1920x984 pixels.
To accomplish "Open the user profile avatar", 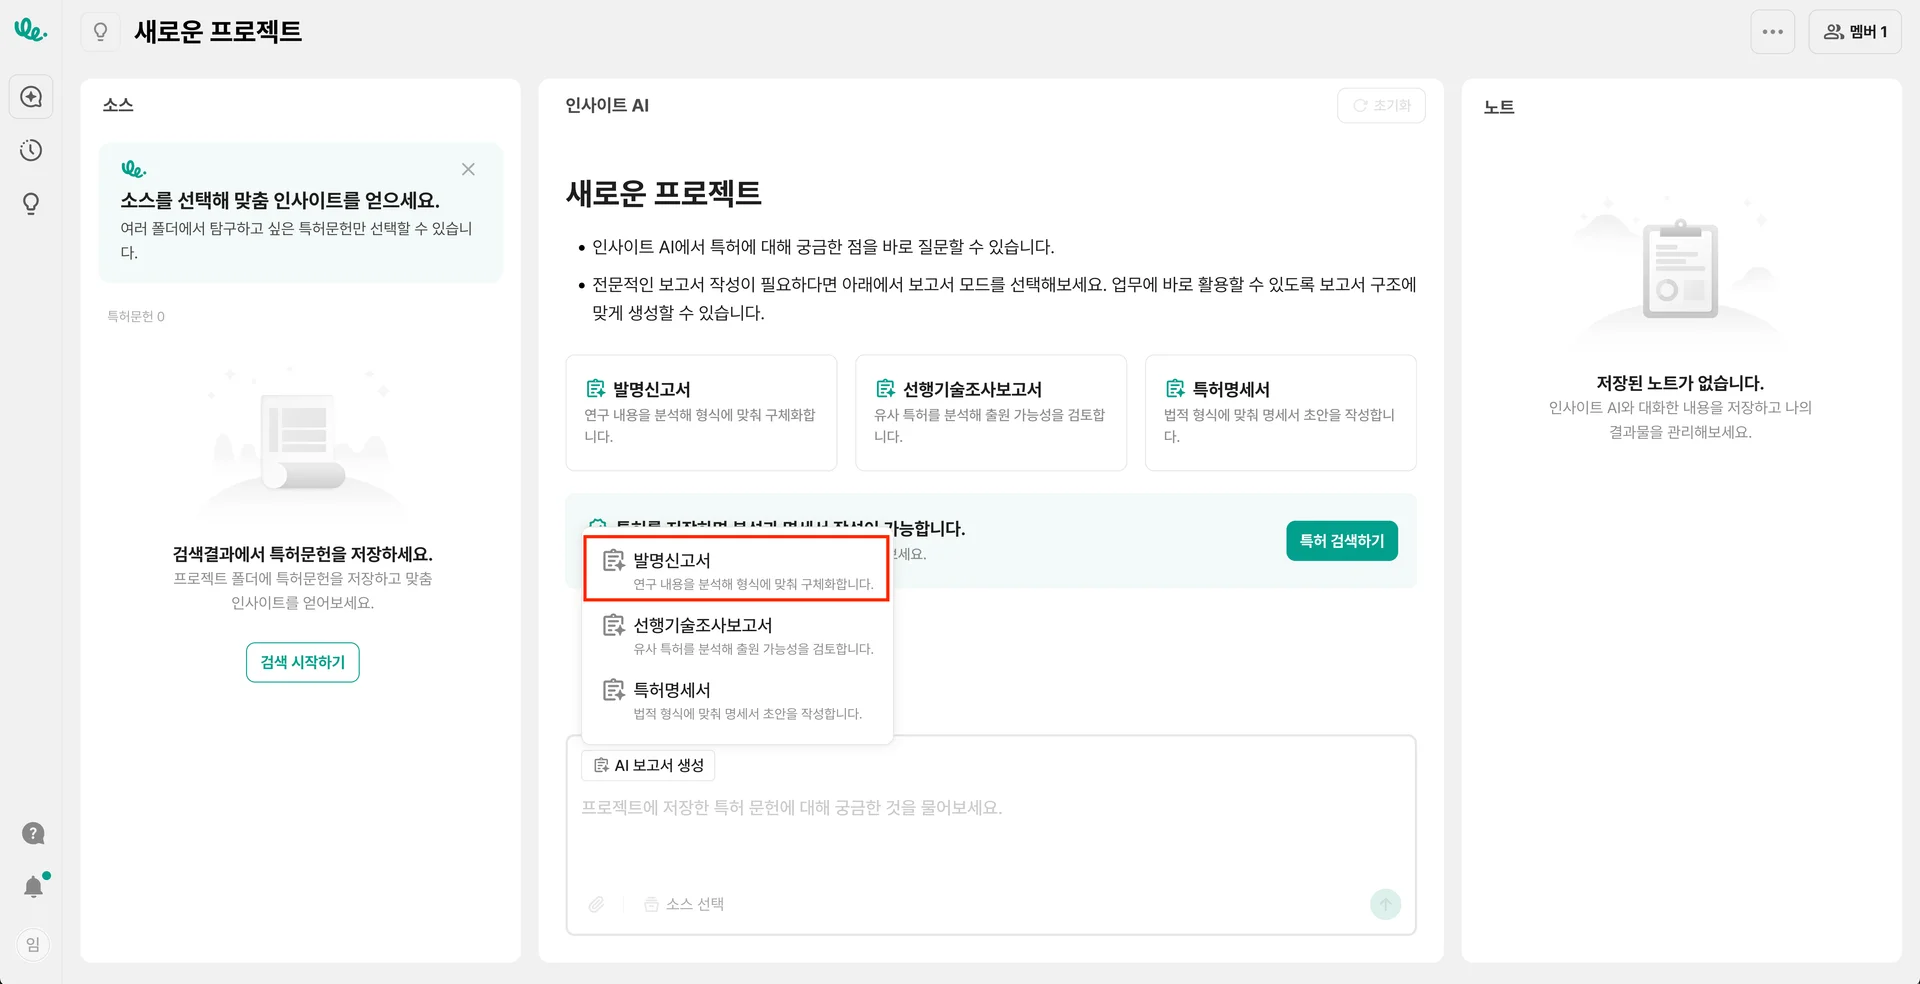I will (33, 944).
